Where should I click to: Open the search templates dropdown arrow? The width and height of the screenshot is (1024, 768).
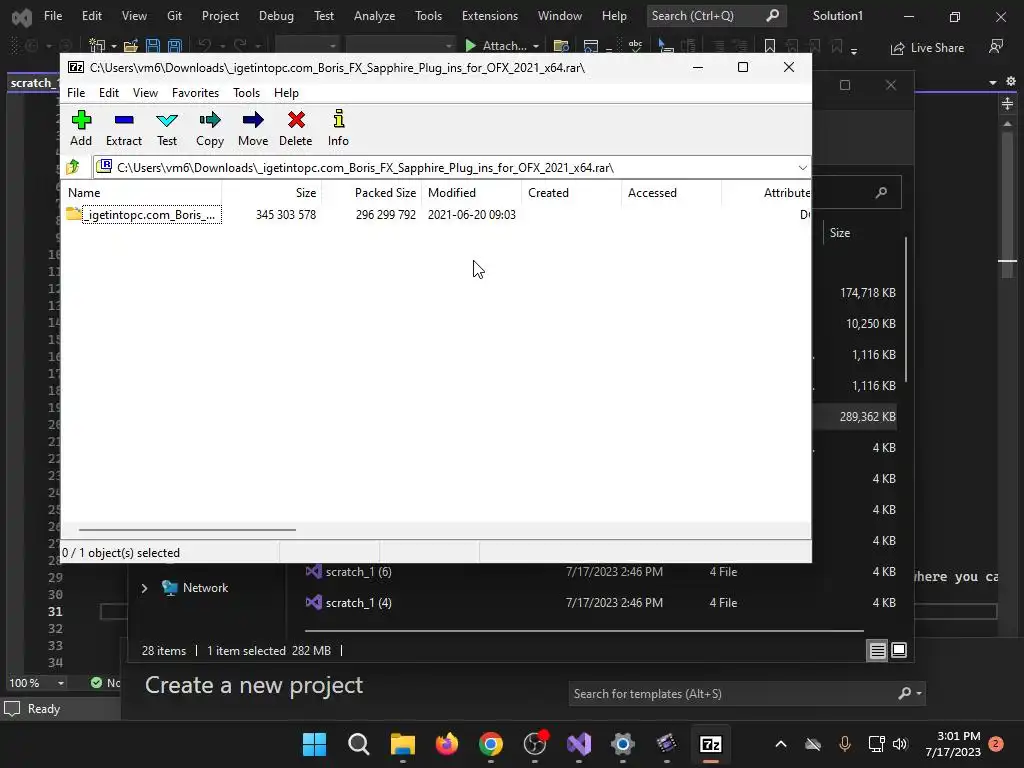[919, 694]
